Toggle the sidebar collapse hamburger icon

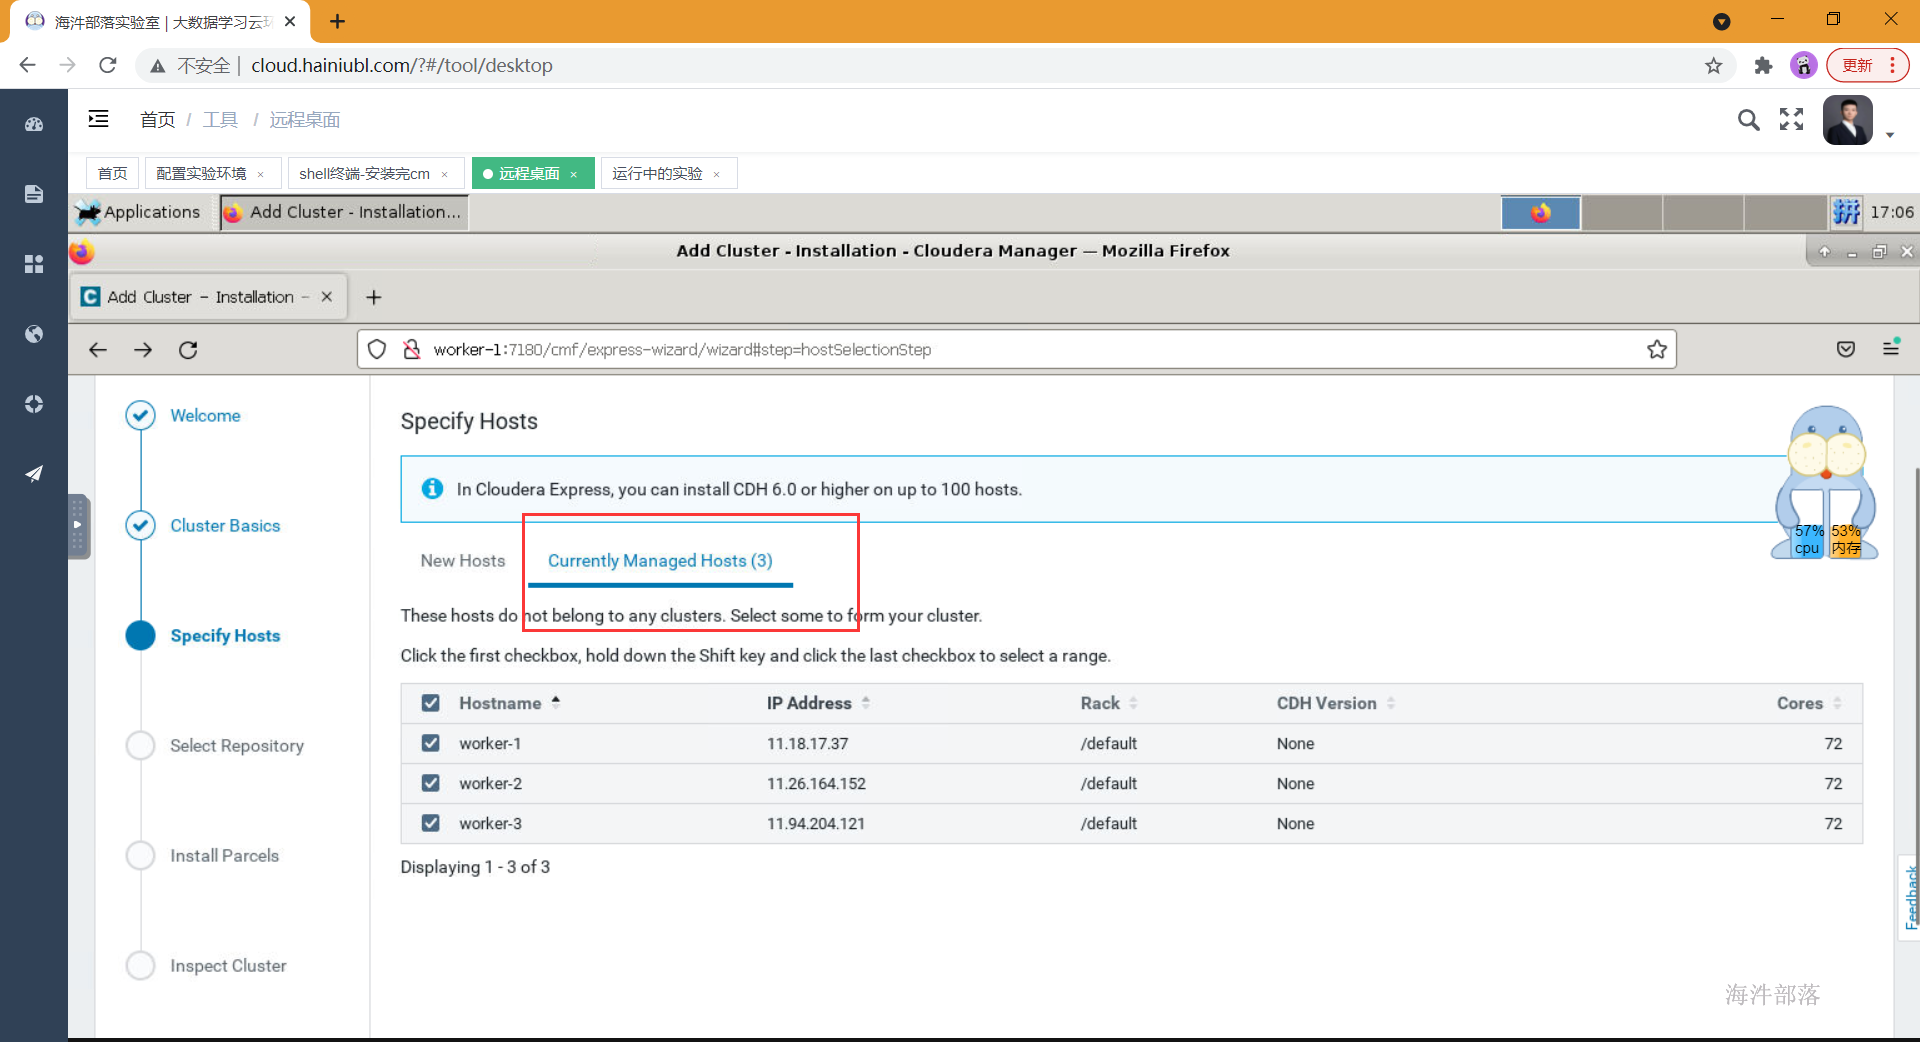98,119
